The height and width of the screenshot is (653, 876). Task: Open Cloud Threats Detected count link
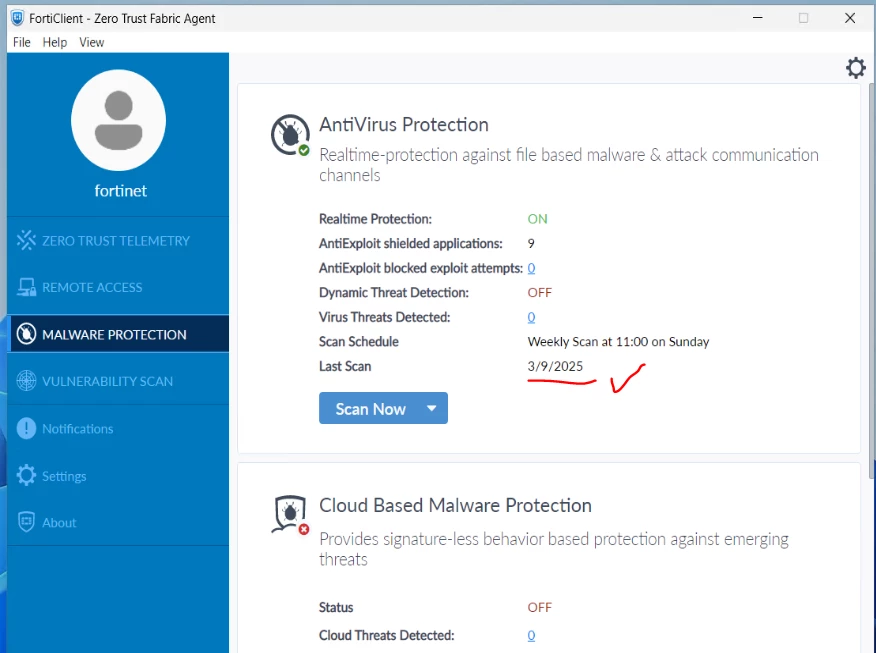531,635
